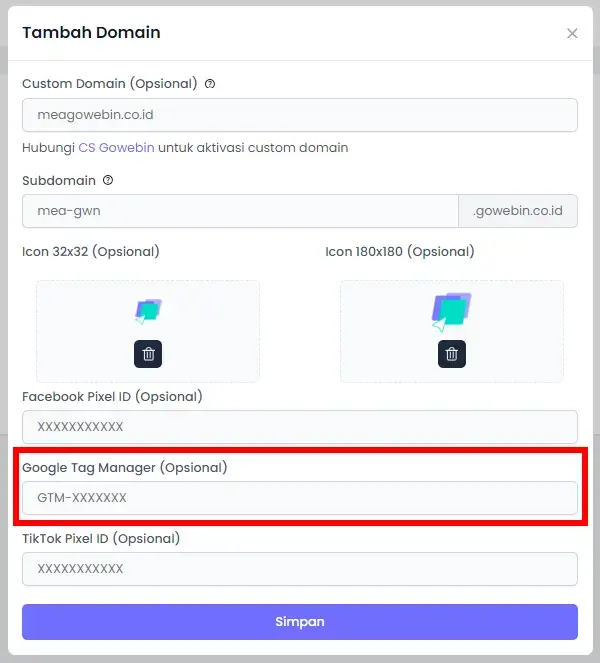Close the Tambah Domain dialog
The width and height of the screenshot is (600, 663).
(572, 33)
